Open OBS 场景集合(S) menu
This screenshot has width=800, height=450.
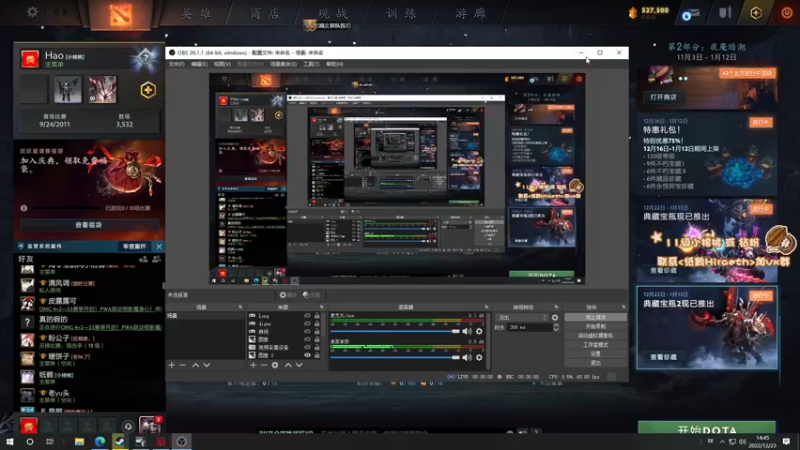tap(283, 64)
